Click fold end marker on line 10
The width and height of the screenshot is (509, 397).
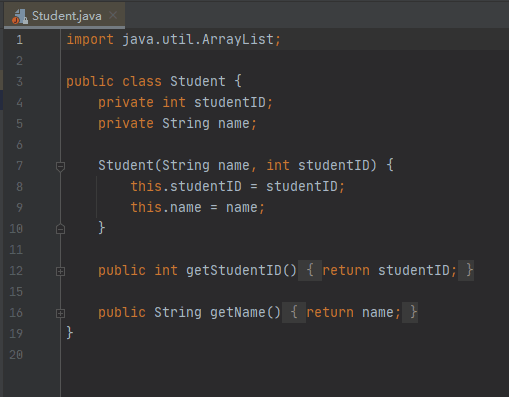[60, 229]
